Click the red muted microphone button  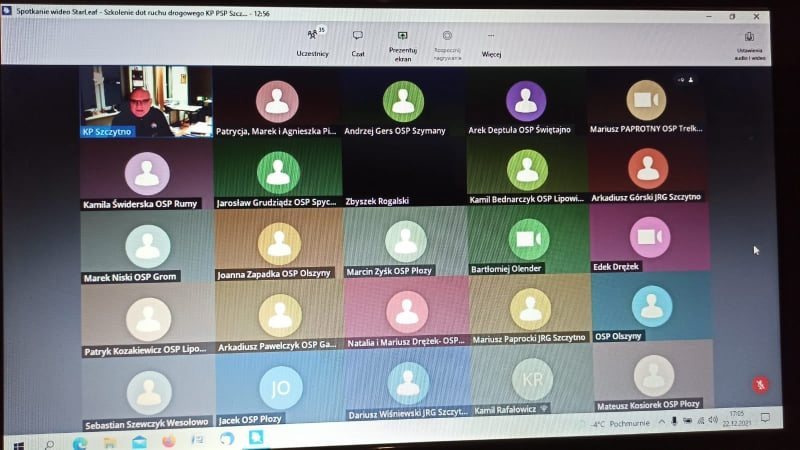coord(760,385)
